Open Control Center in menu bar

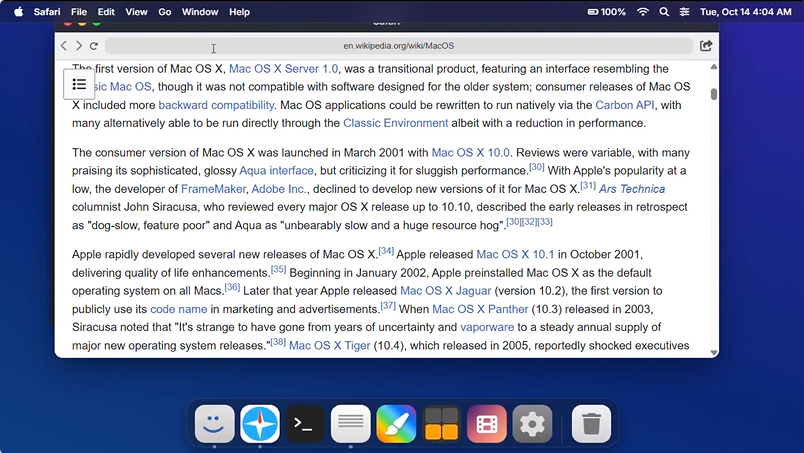click(x=685, y=12)
